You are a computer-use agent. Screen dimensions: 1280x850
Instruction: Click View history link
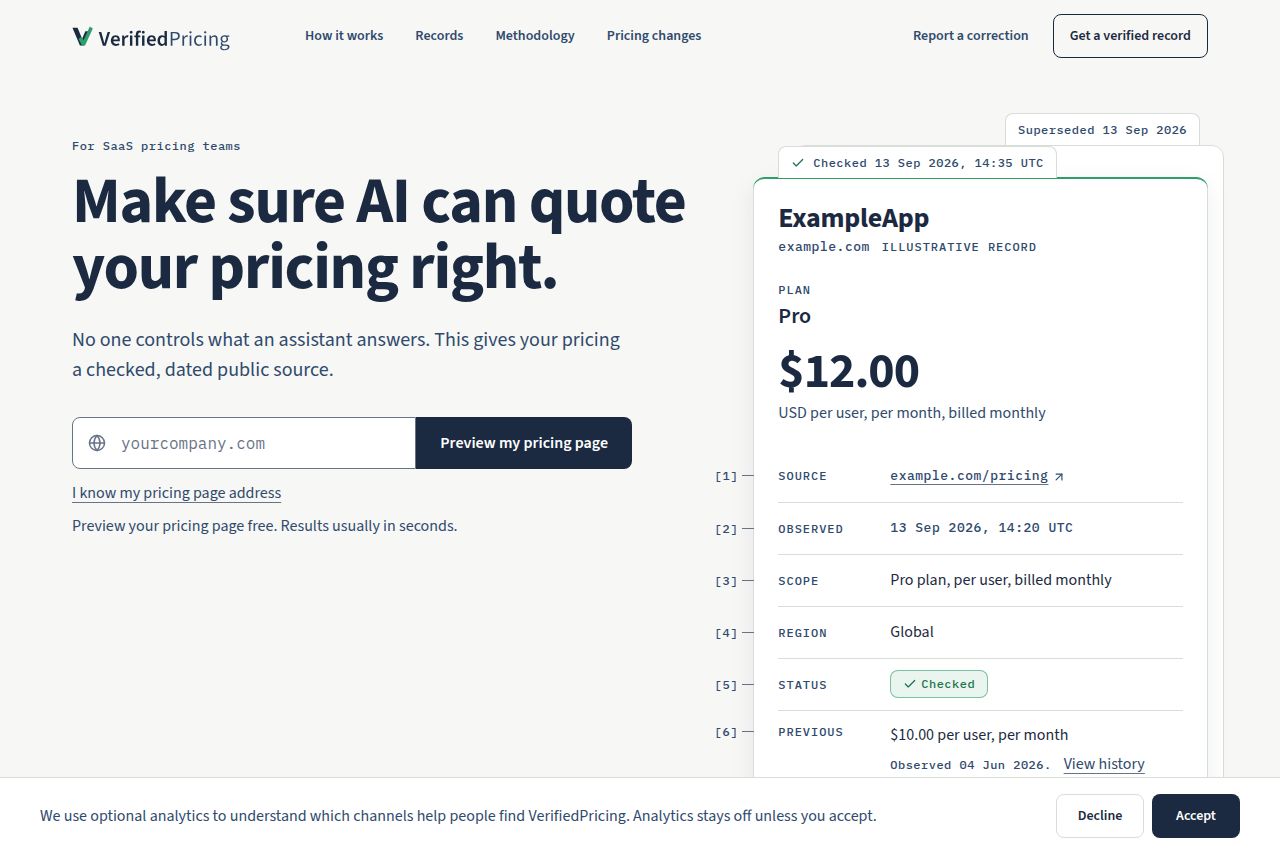click(1104, 764)
